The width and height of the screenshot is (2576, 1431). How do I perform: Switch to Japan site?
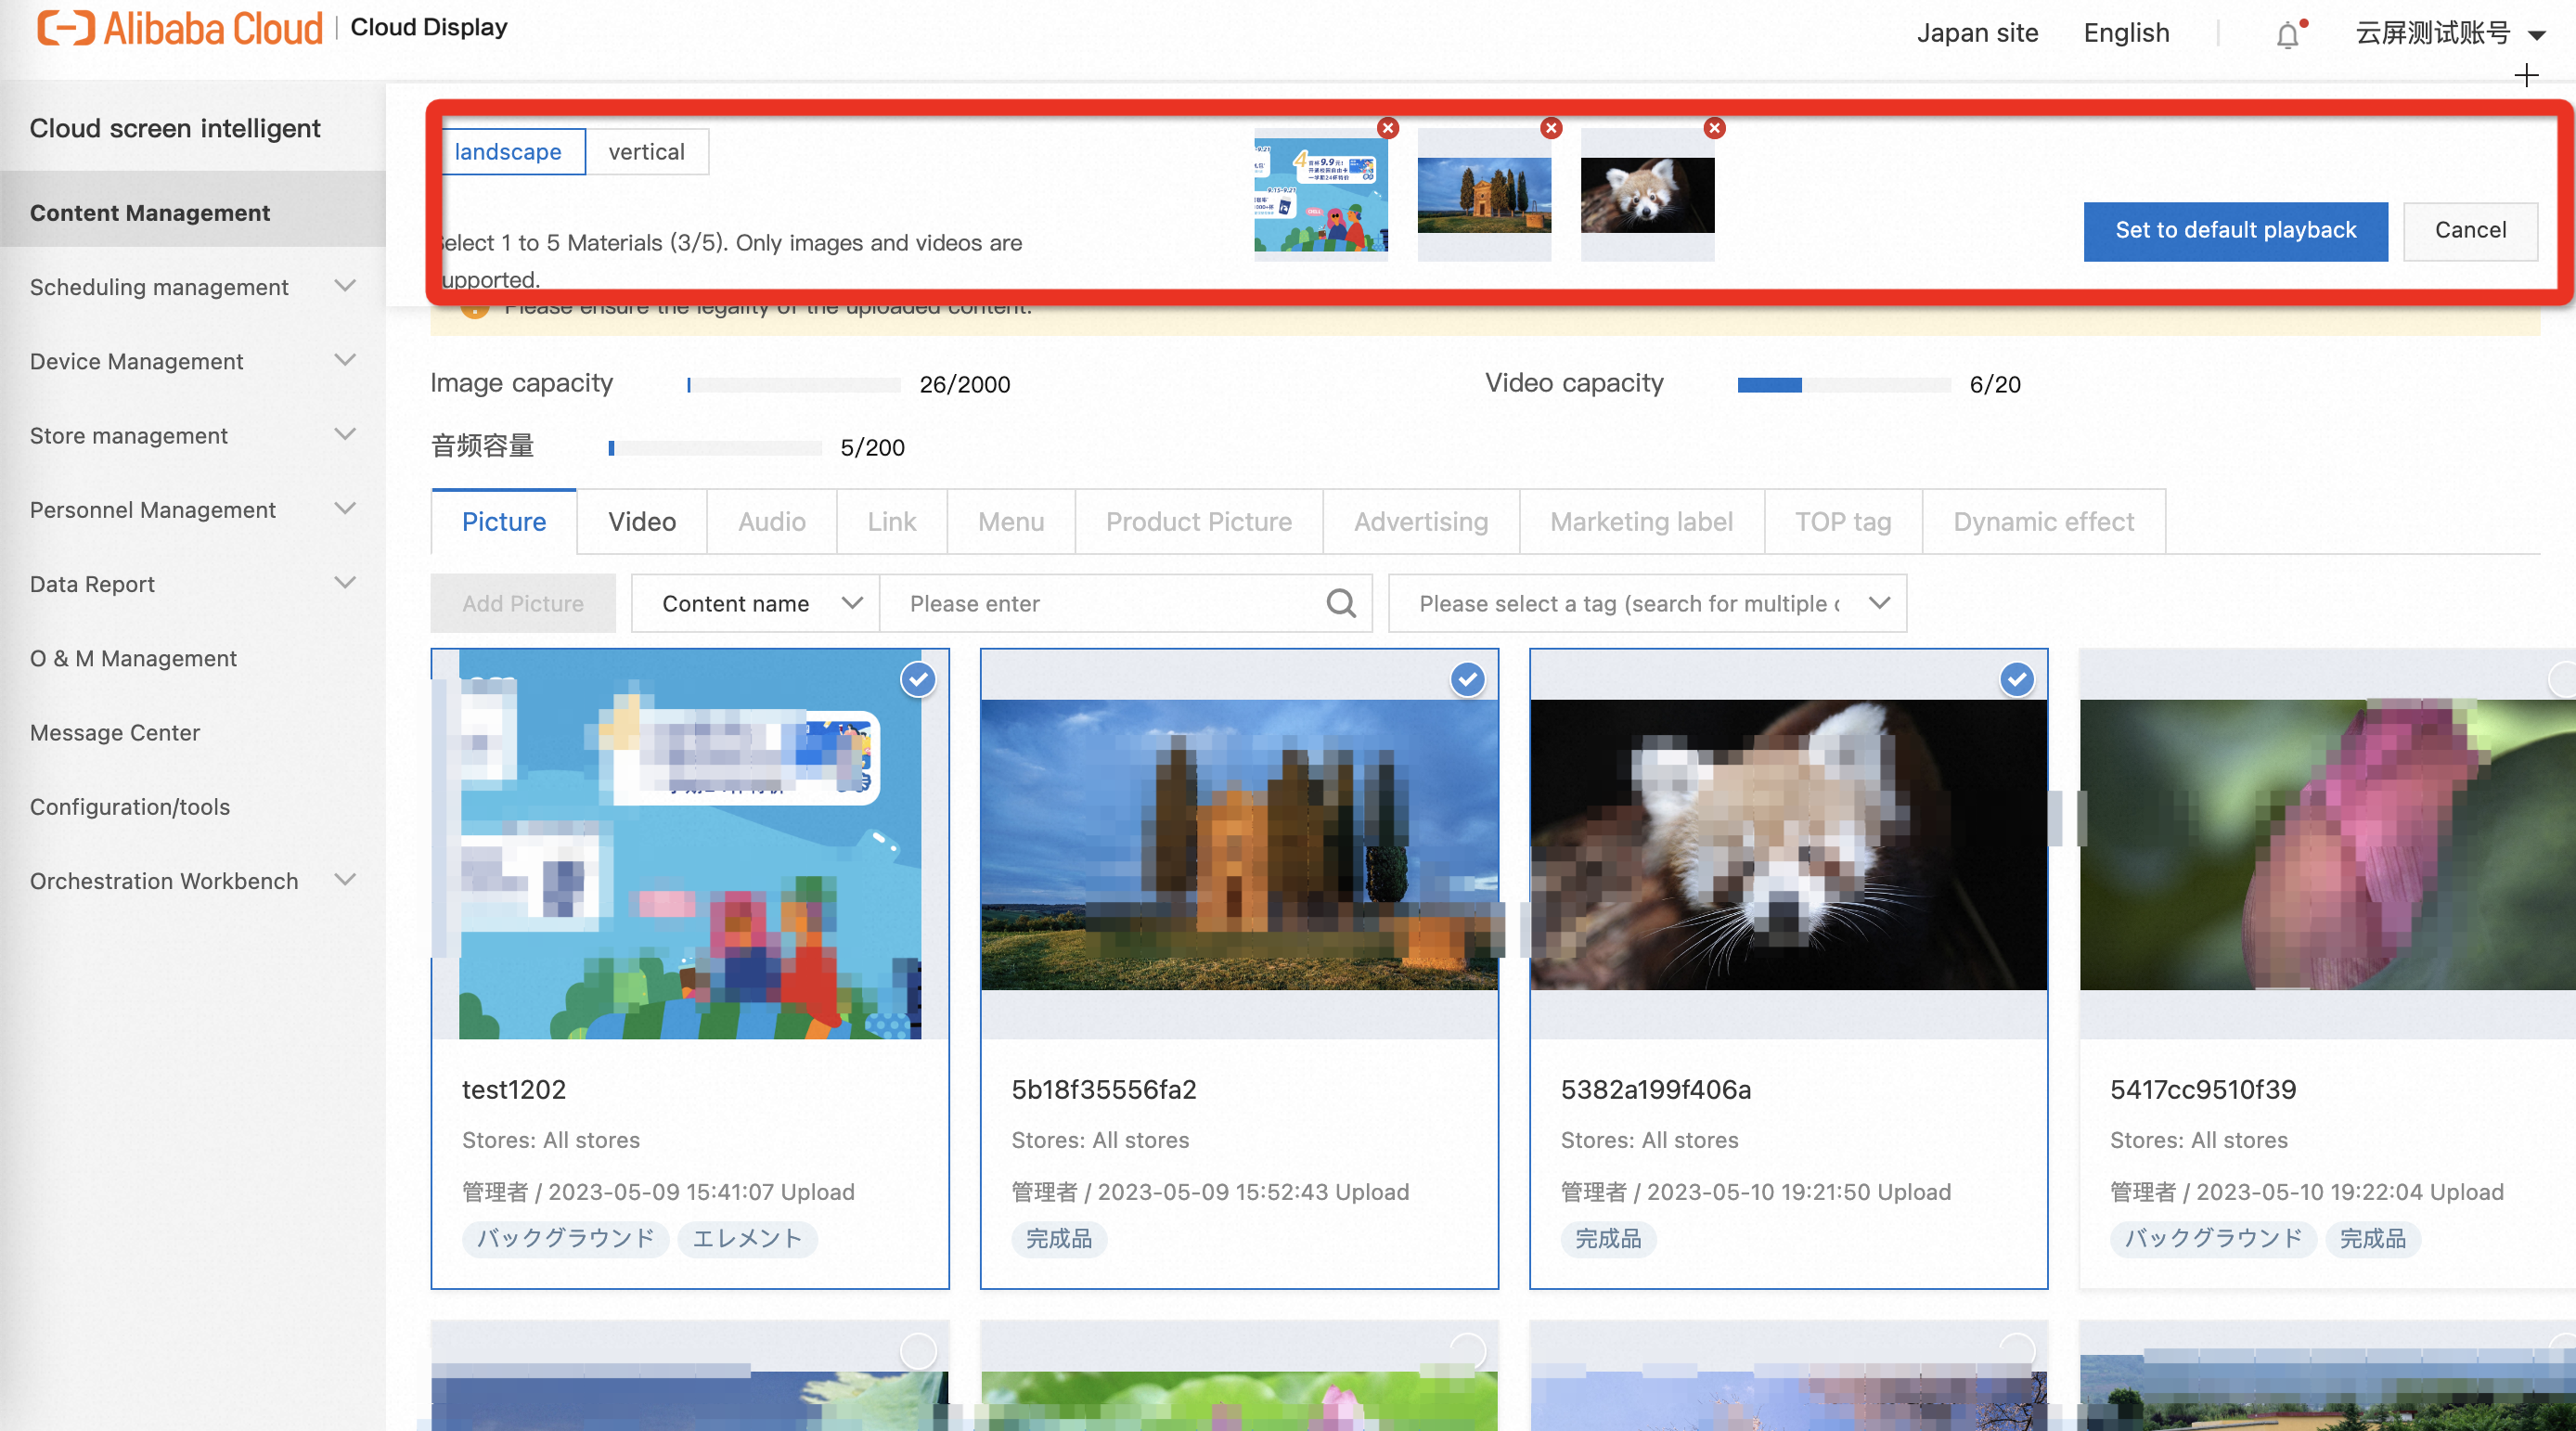1977,33
